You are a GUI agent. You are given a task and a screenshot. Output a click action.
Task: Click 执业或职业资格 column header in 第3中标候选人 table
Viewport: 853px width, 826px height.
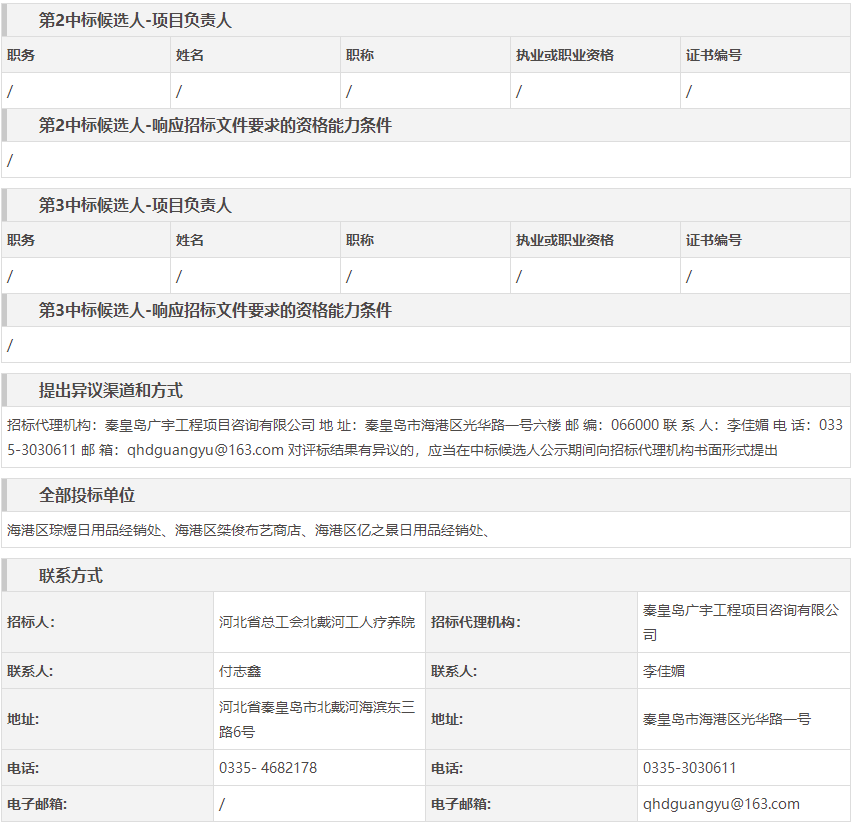tap(564, 240)
